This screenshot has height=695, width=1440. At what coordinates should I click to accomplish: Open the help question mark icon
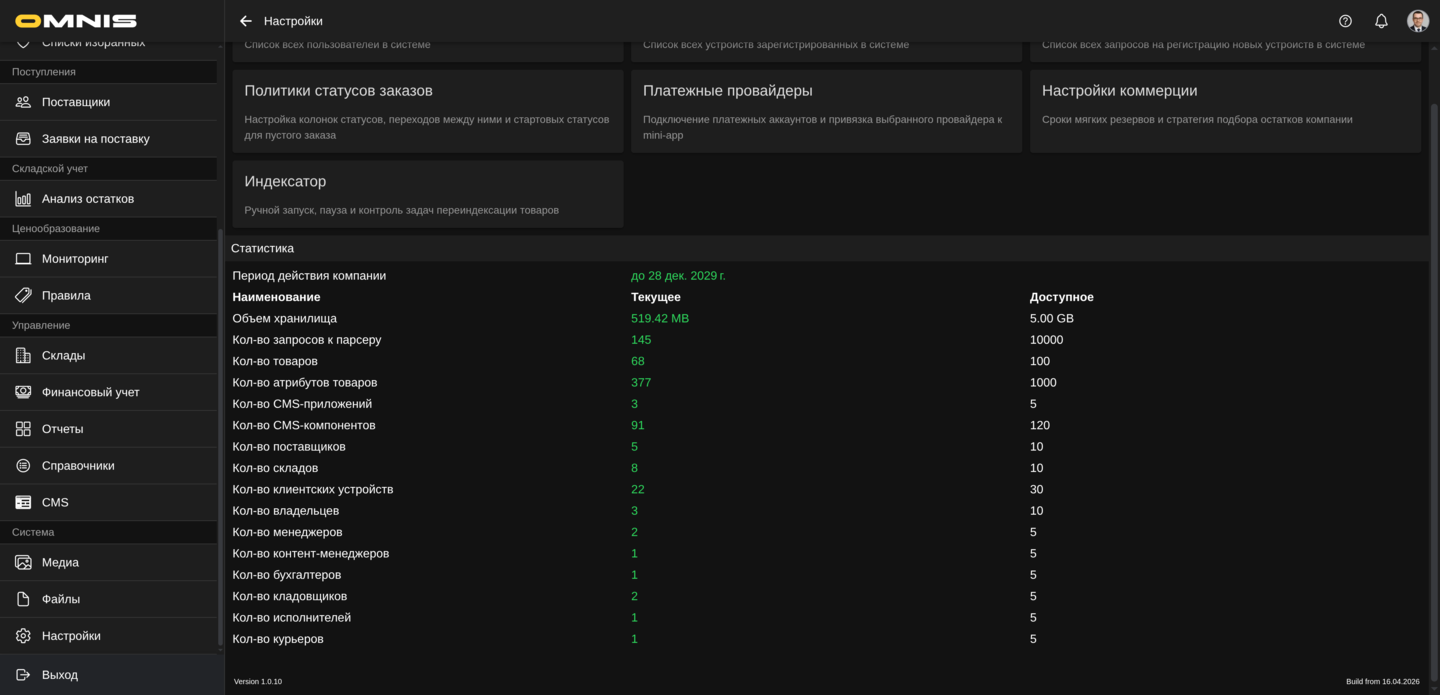(1345, 21)
